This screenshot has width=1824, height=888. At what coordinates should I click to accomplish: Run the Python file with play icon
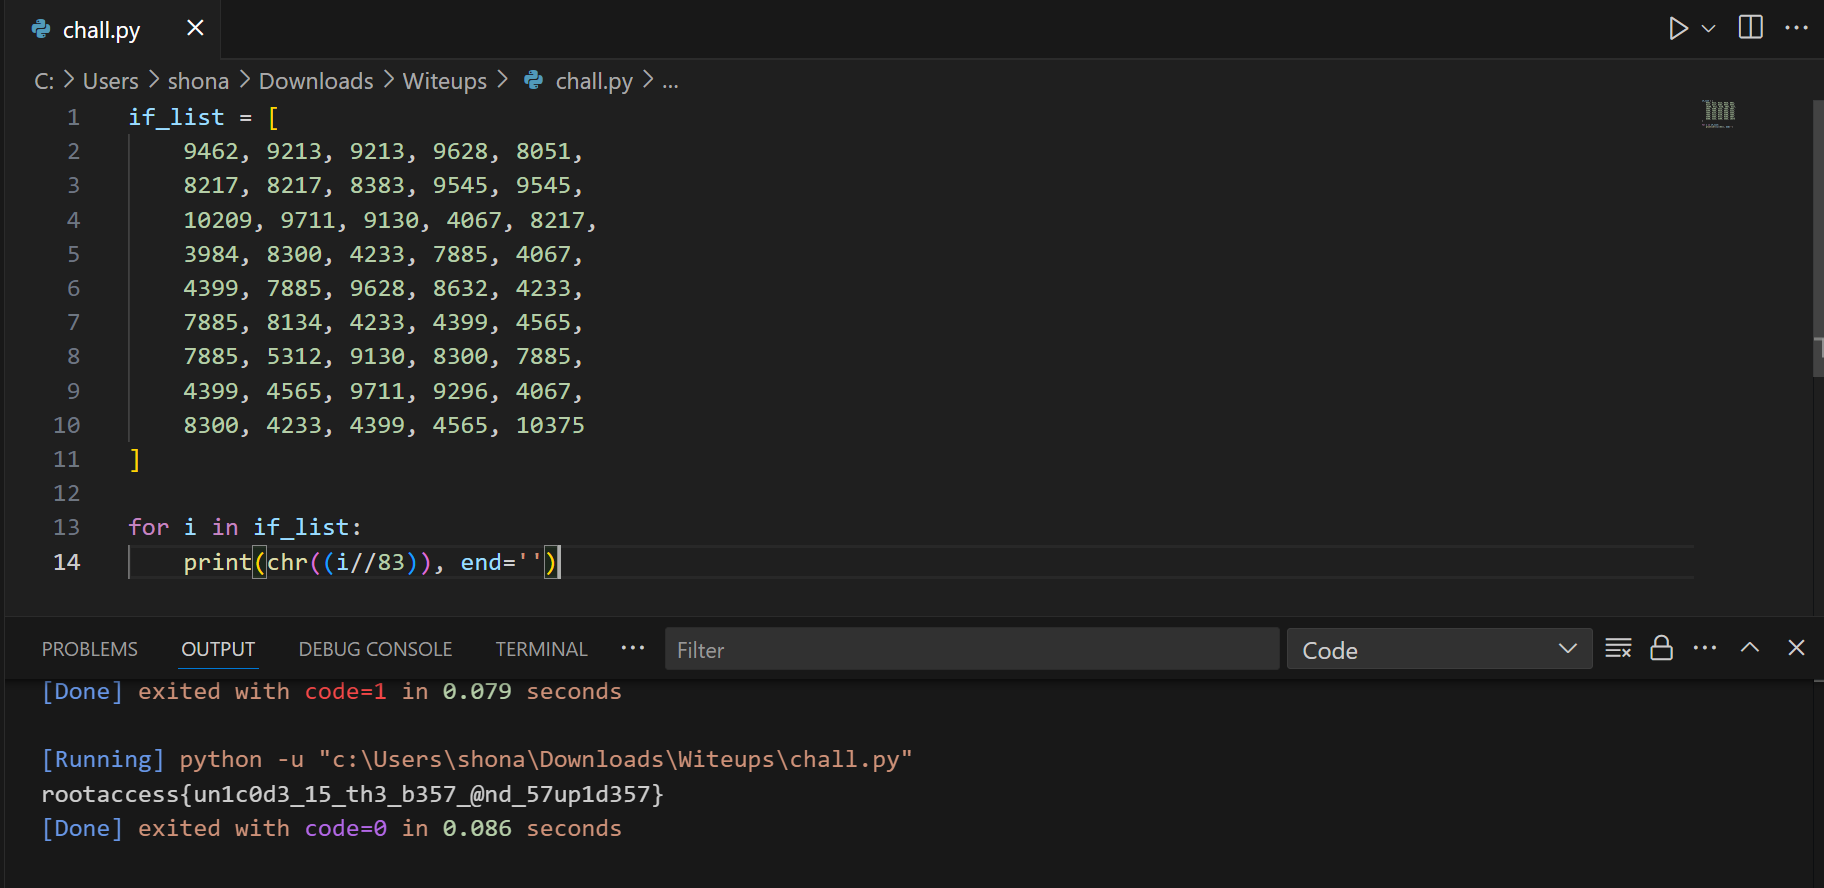tap(1678, 28)
